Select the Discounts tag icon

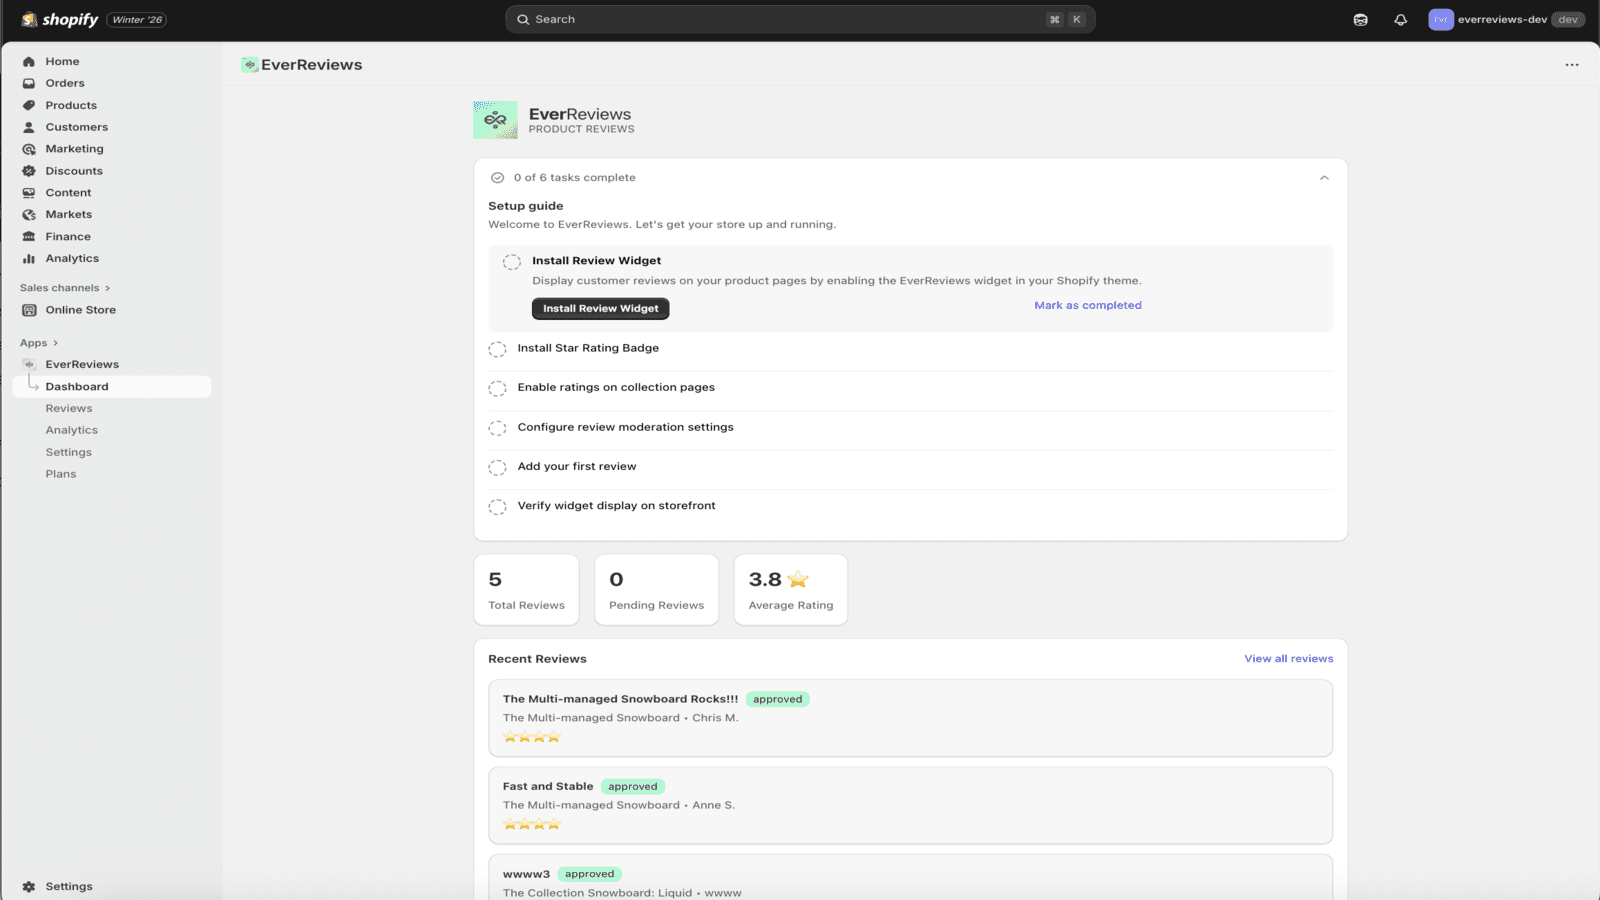point(28,170)
